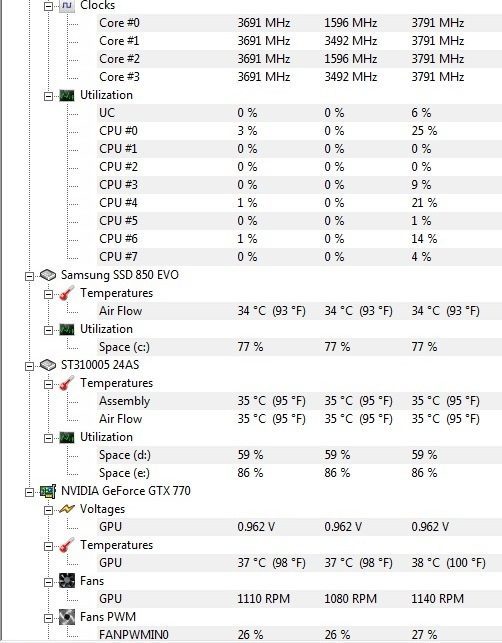
Task: Collapse the Fans PWM section
Action: click(48, 618)
